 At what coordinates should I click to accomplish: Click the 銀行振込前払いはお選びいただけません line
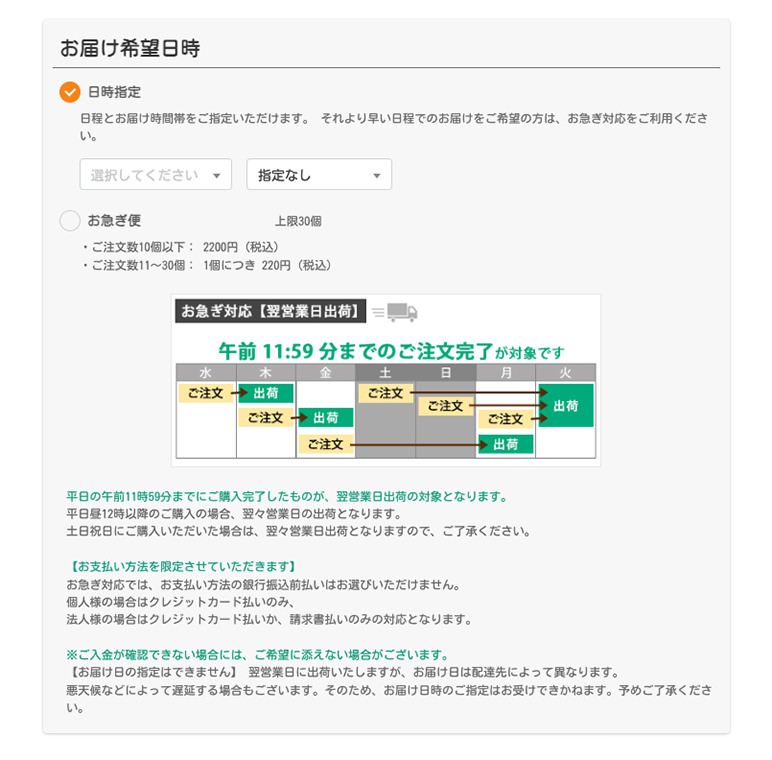point(264,585)
